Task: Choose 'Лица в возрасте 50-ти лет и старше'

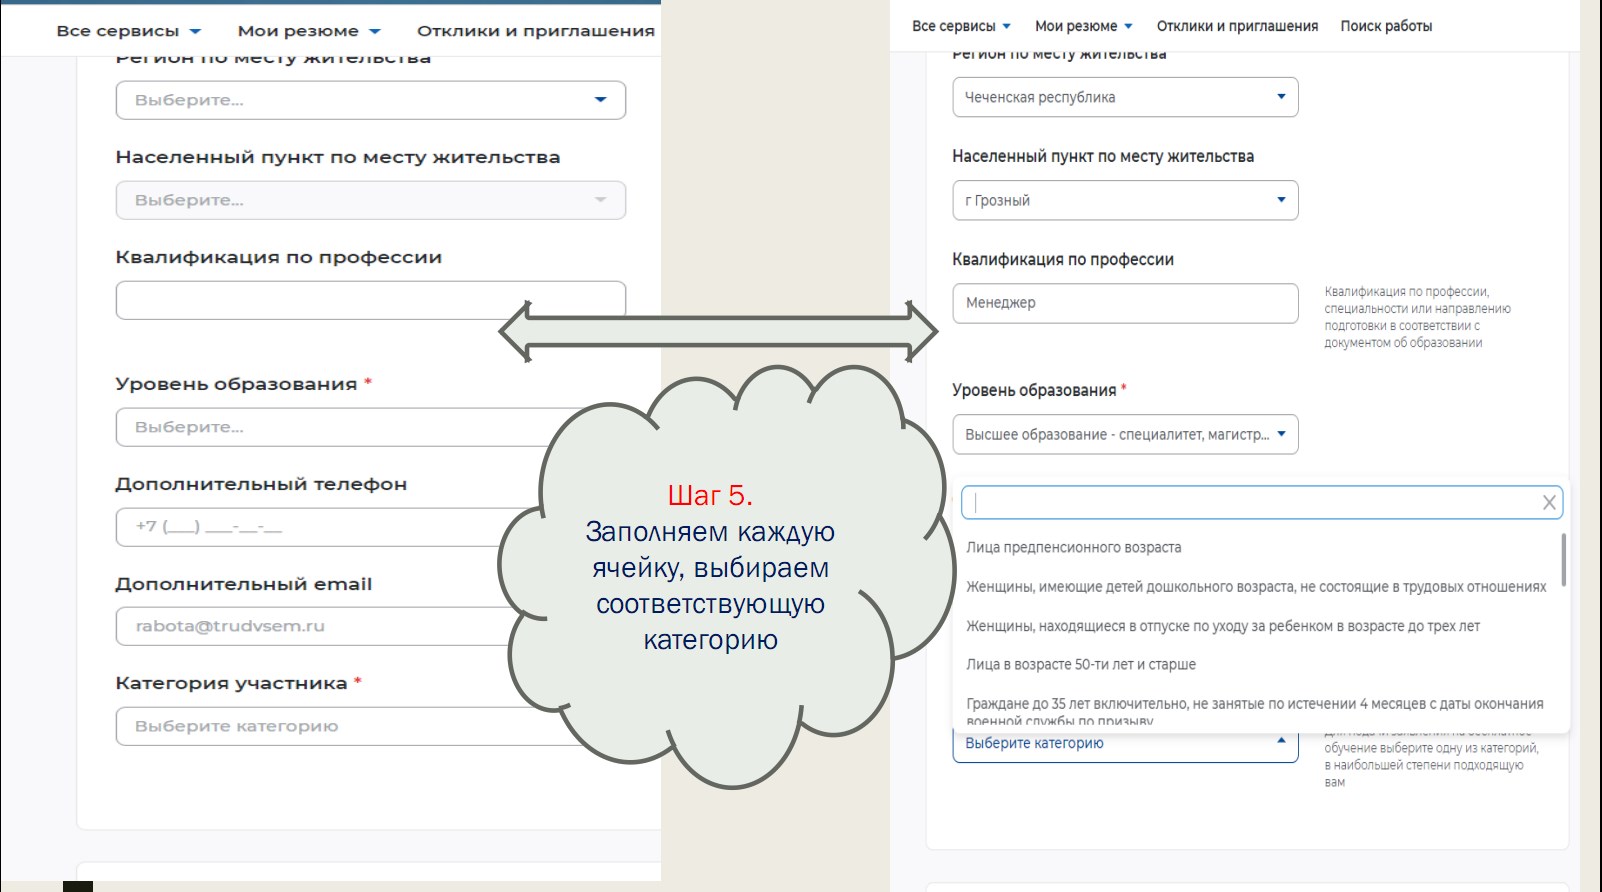Action: point(1080,665)
